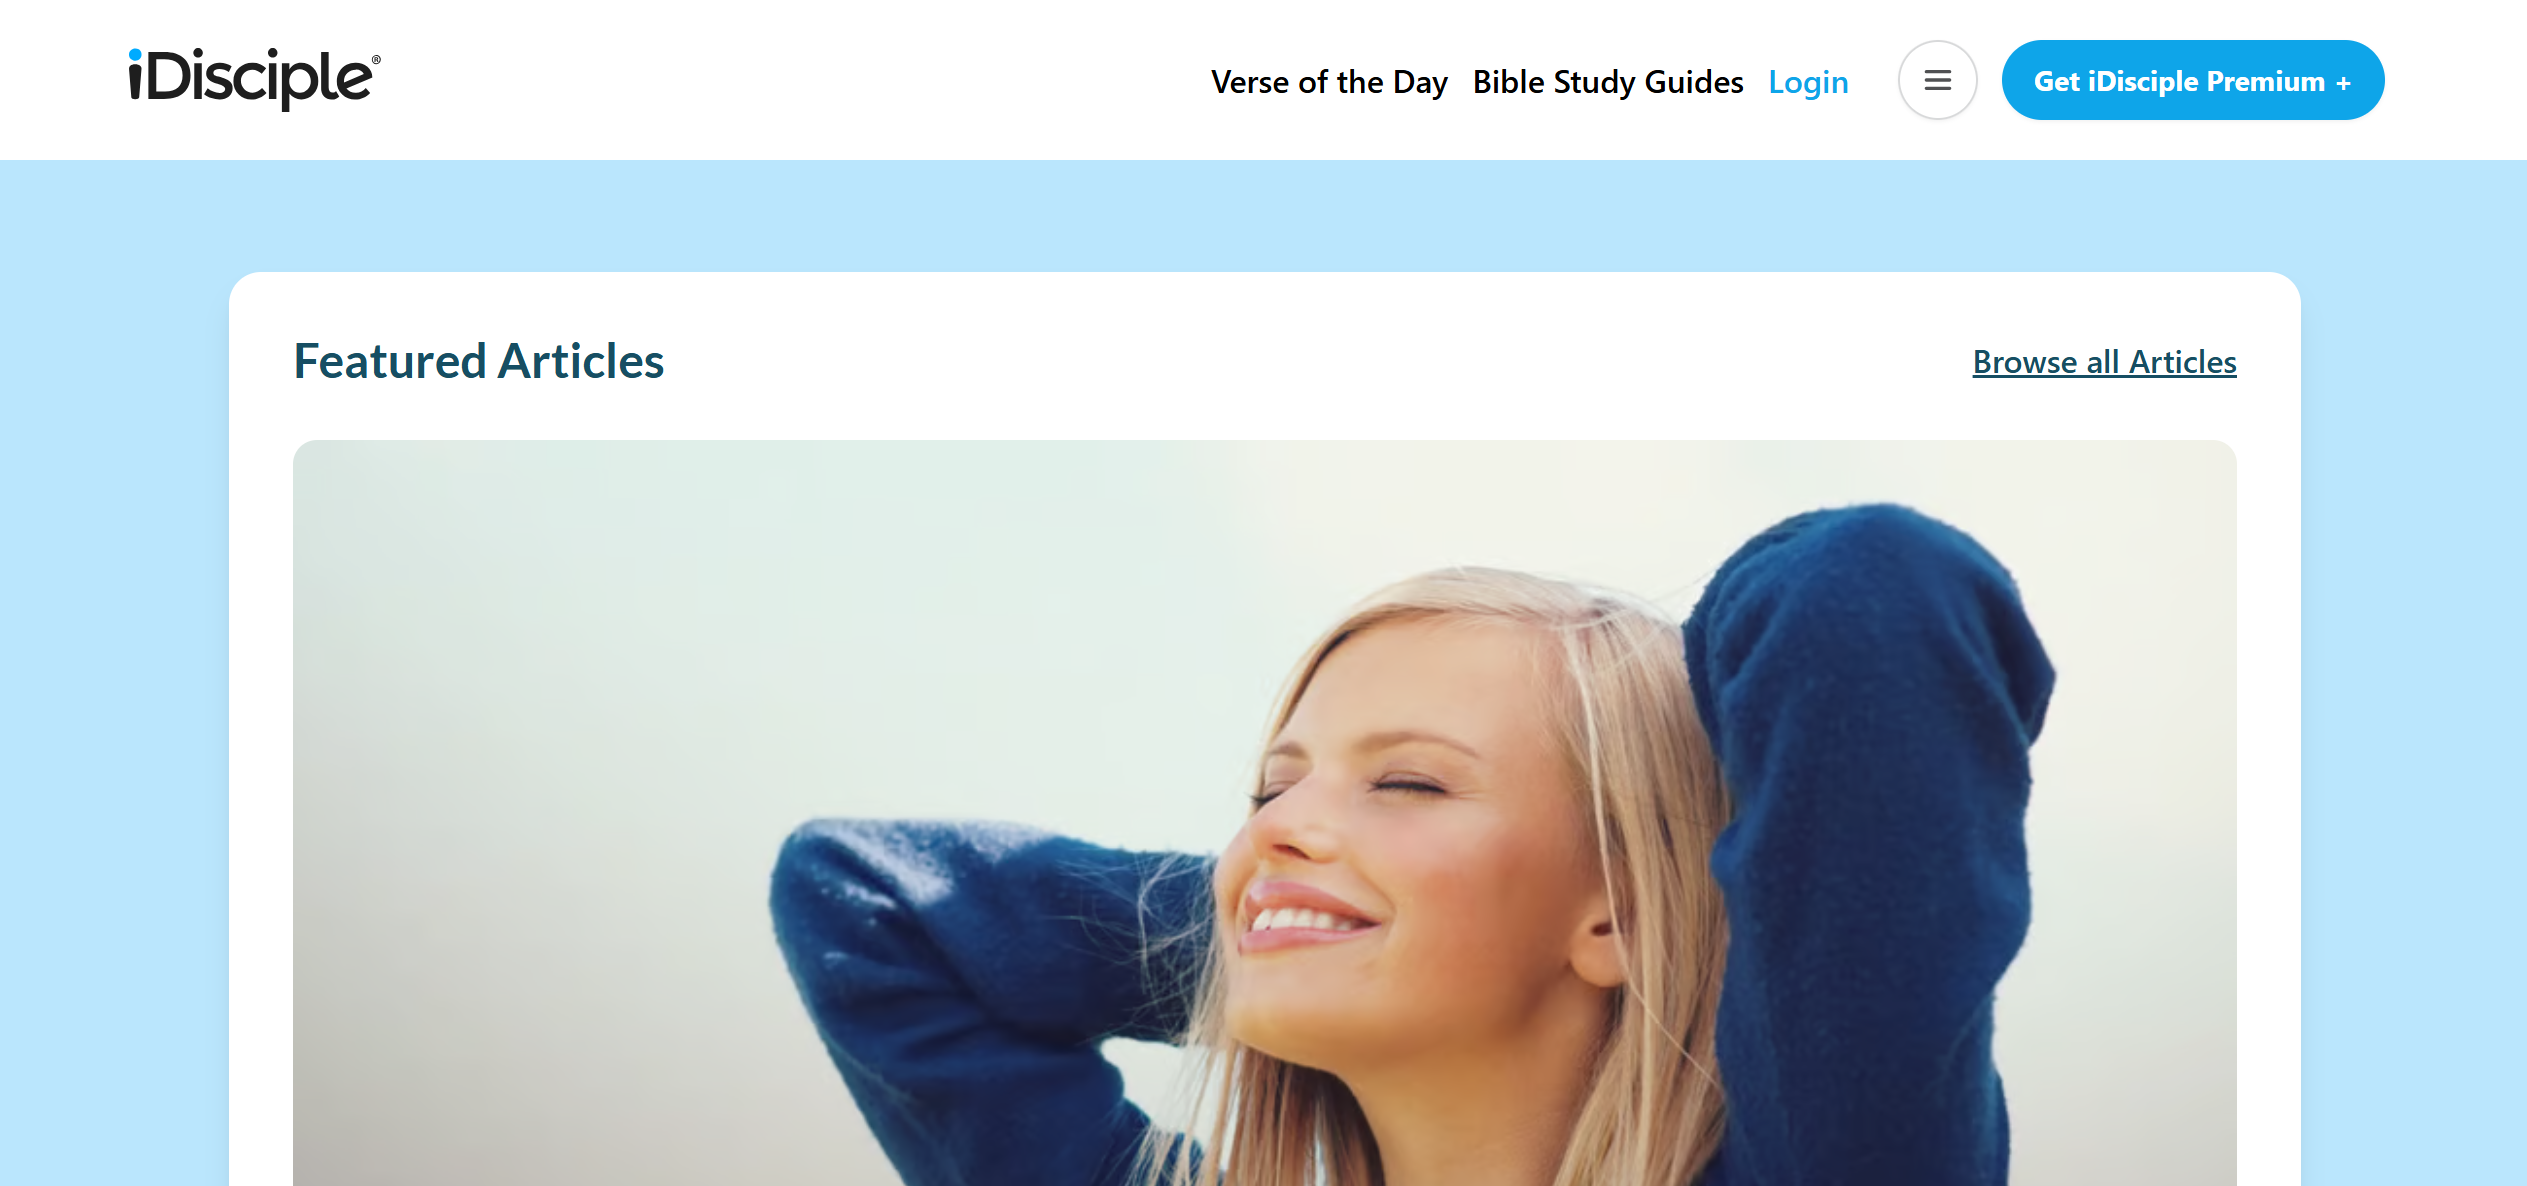Click the word Guides in navigation
This screenshot has width=2527, height=1186.
(1694, 81)
